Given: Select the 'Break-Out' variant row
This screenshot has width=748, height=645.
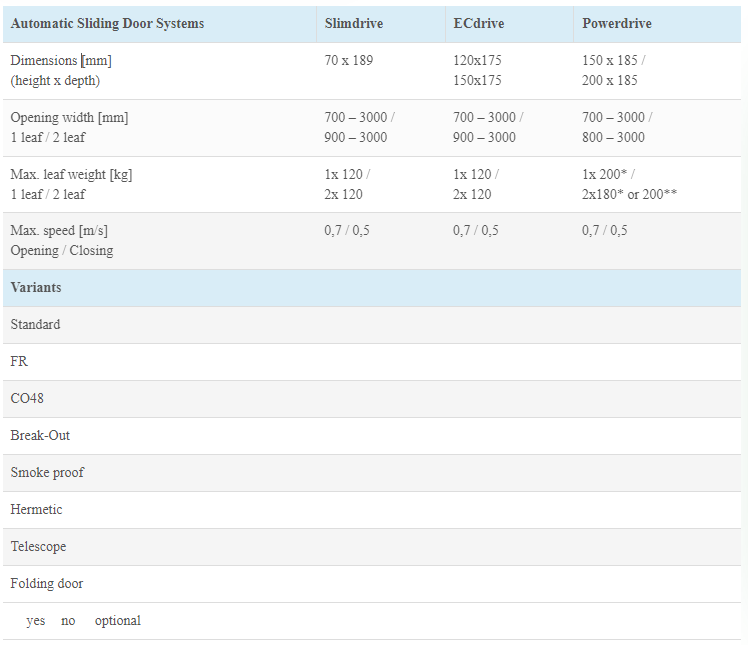Looking at the screenshot, I should click(372, 436).
